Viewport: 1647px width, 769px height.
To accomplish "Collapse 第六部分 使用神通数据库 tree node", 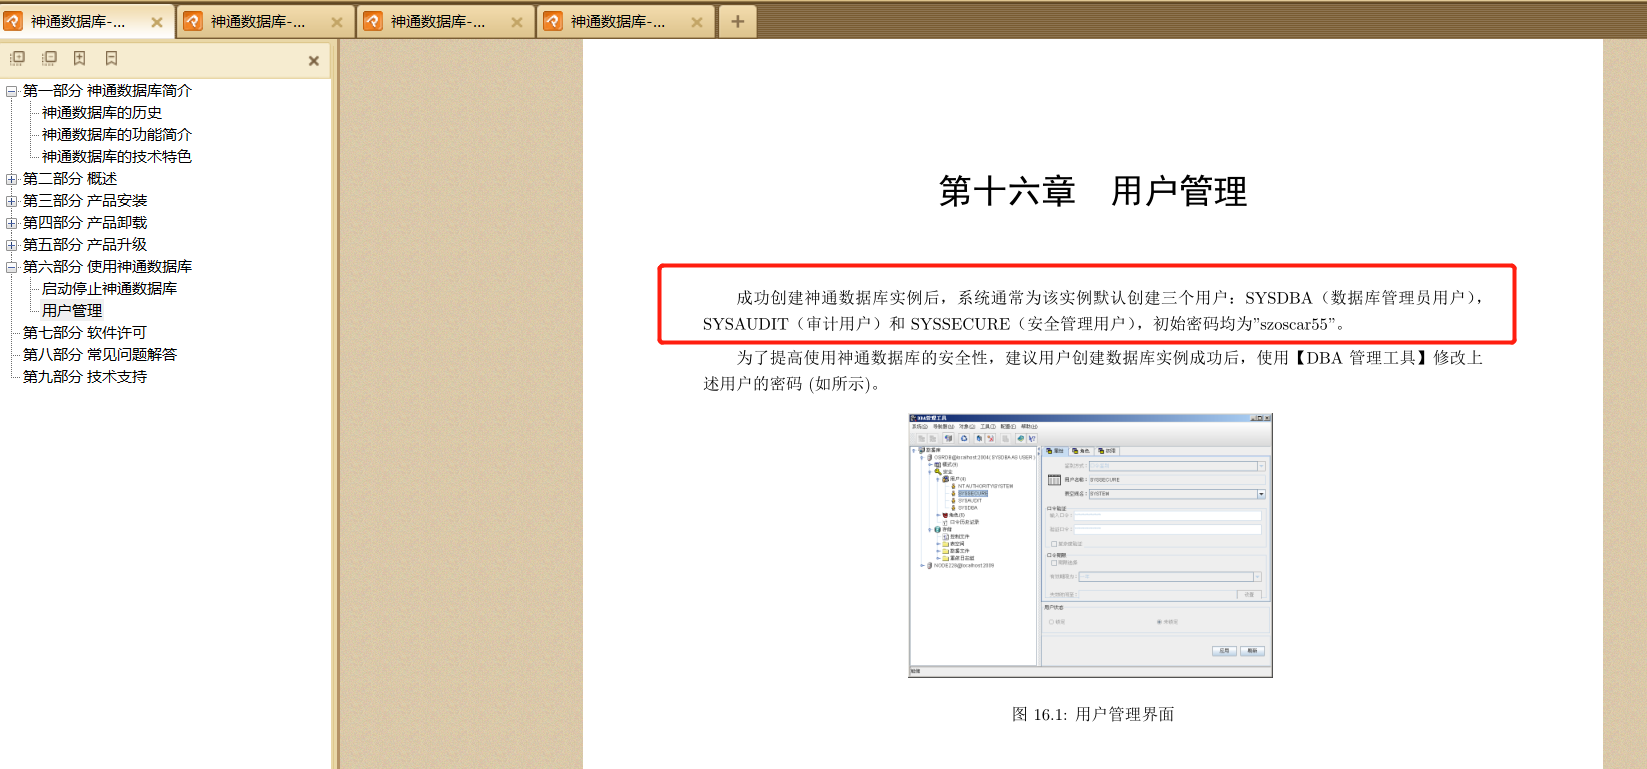I will coord(12,267).
